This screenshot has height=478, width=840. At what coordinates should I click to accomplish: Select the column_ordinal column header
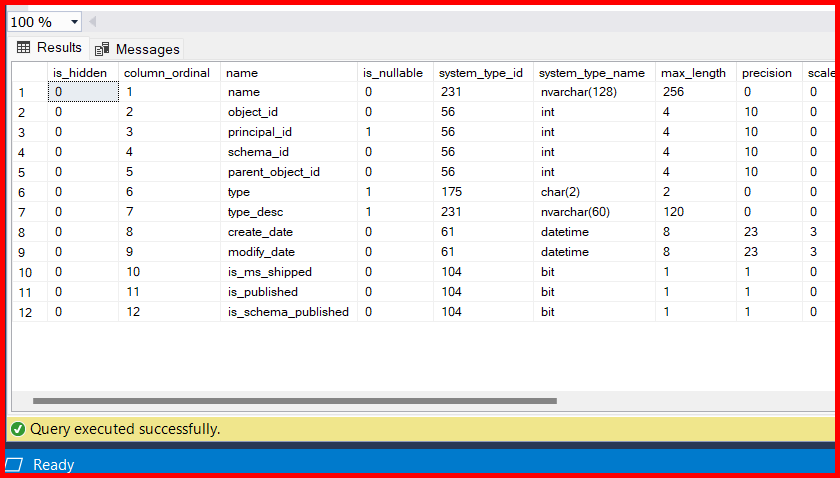pyautogui.click(x=166, y=73)
